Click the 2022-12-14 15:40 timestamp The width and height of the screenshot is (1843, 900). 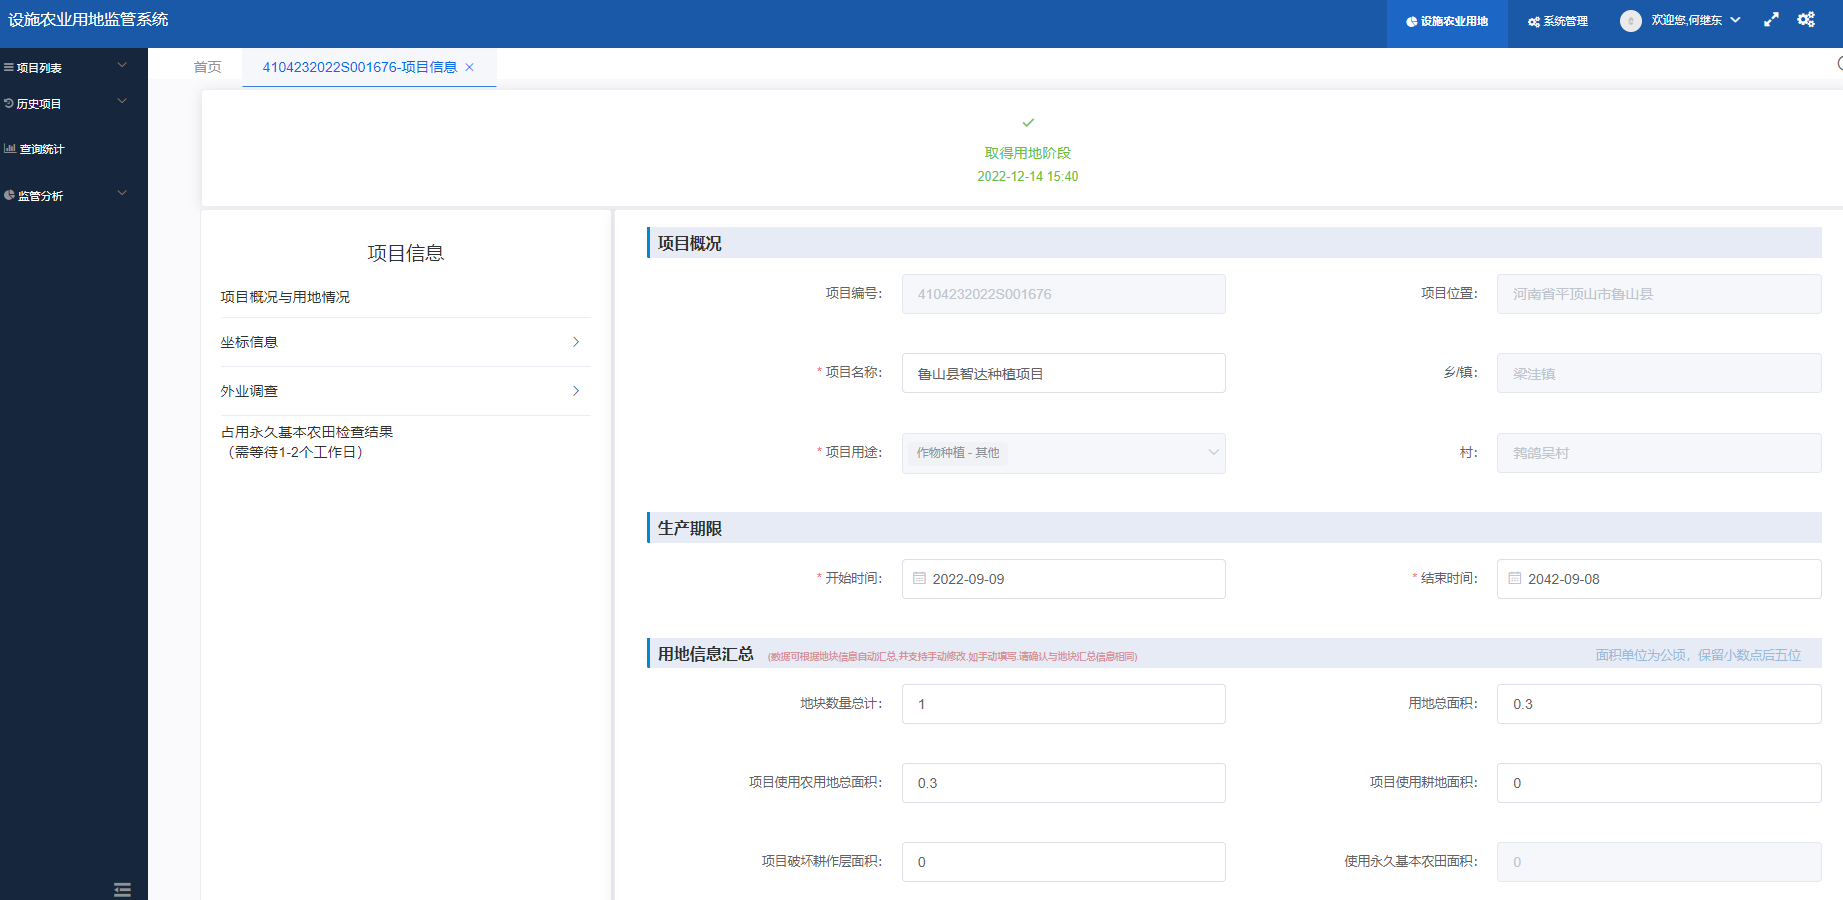click(x=1027, y=176)
